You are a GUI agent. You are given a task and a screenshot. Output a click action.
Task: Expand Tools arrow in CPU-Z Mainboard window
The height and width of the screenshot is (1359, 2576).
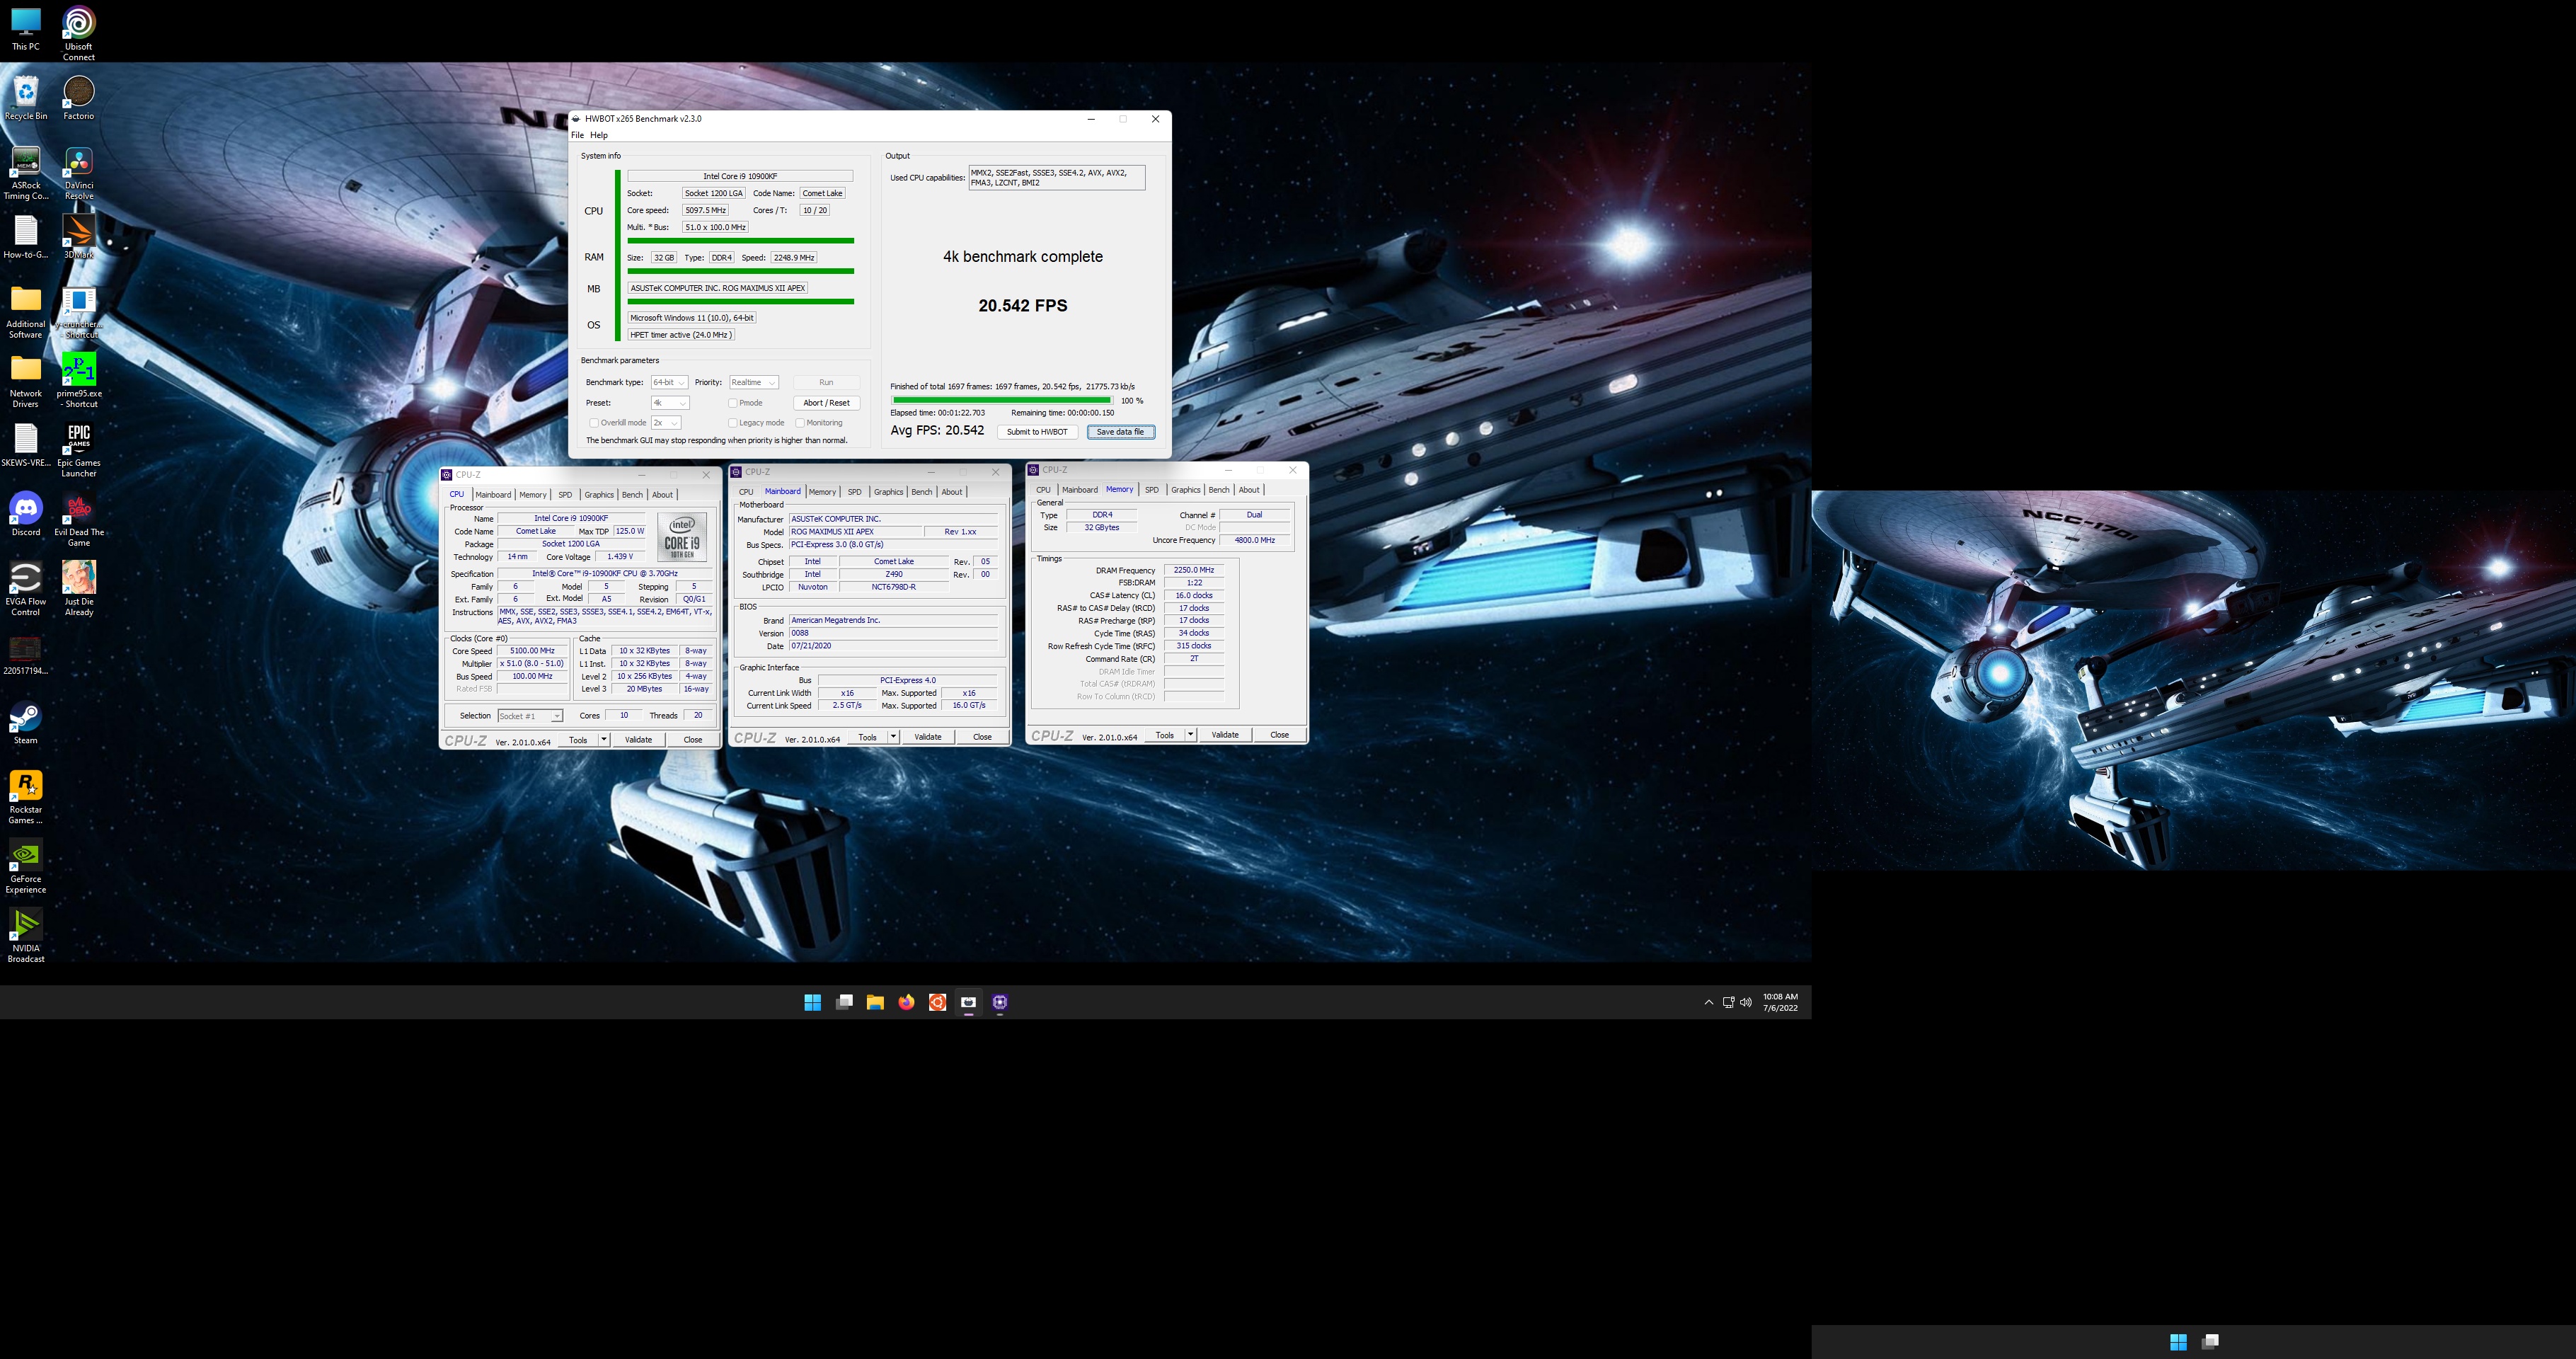pyautogui.click(x=893, y=737)
